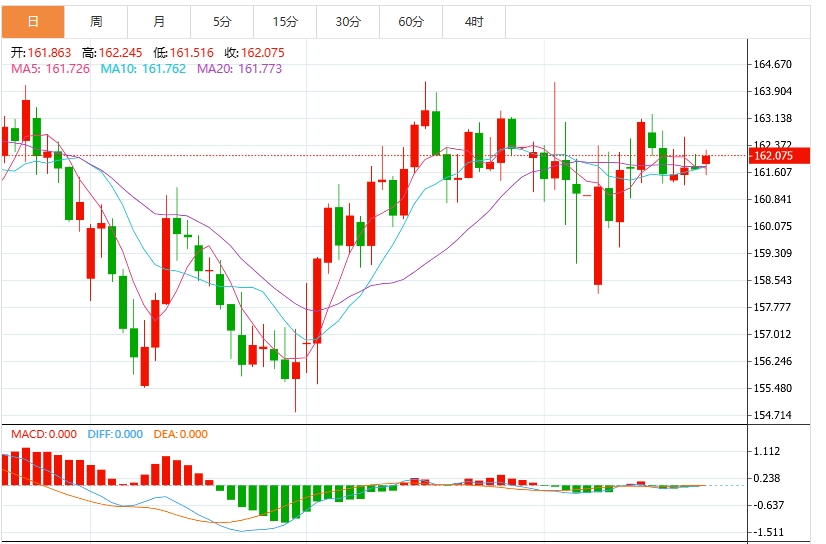Click the 高:162.245 high price value

[112, 53]
